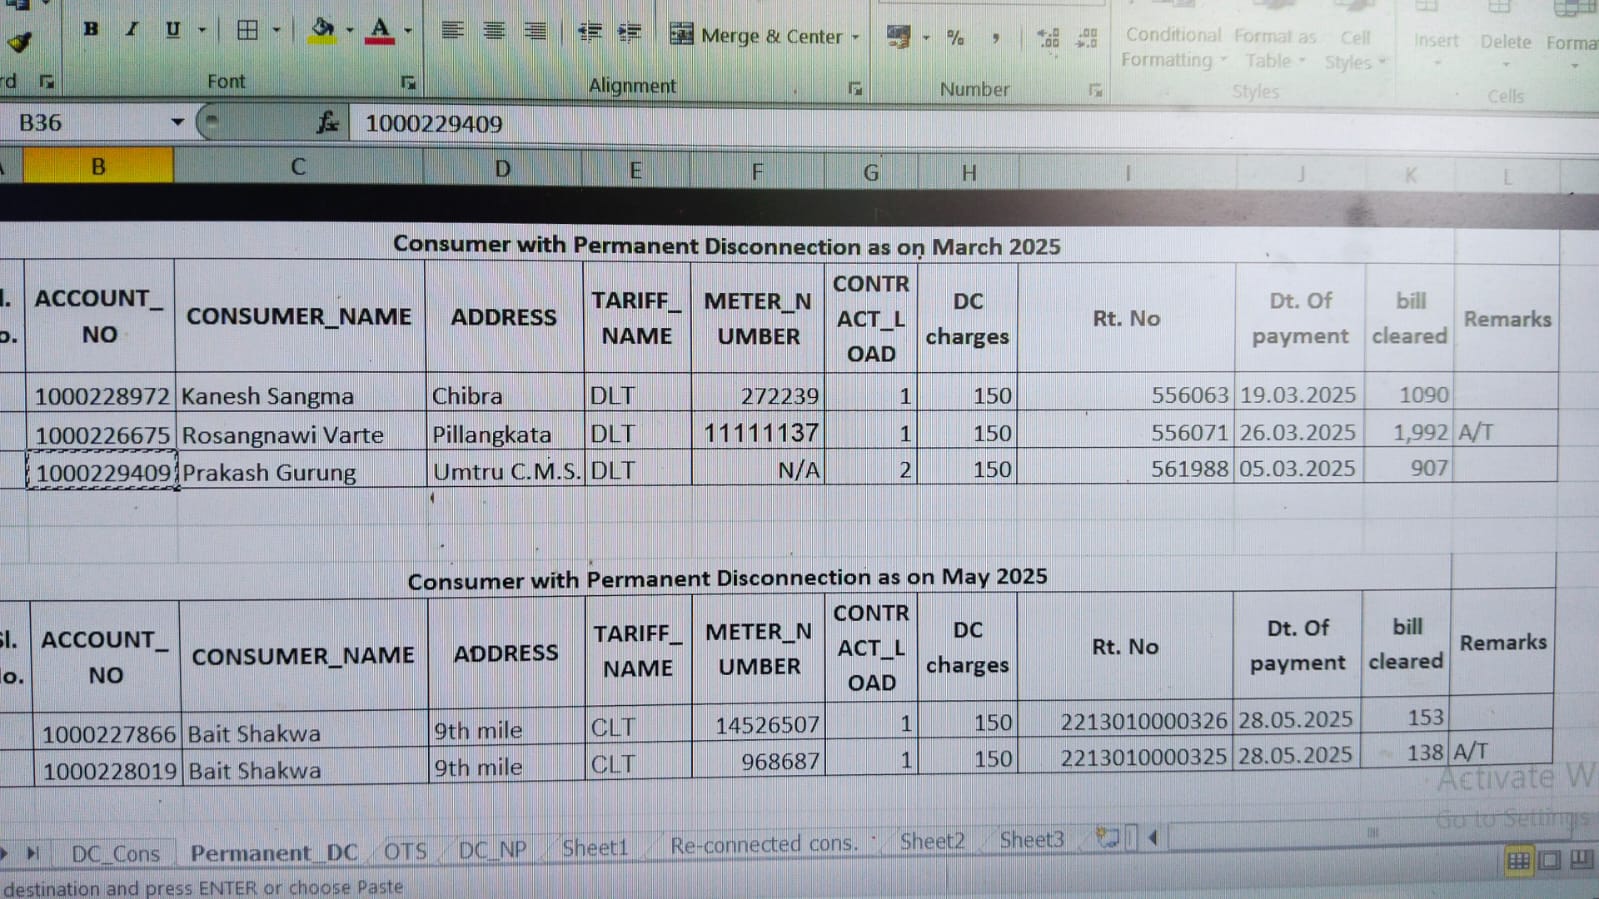Click the Format Painter brush icon
1599x899 pixels.
(x=19, y=42)
